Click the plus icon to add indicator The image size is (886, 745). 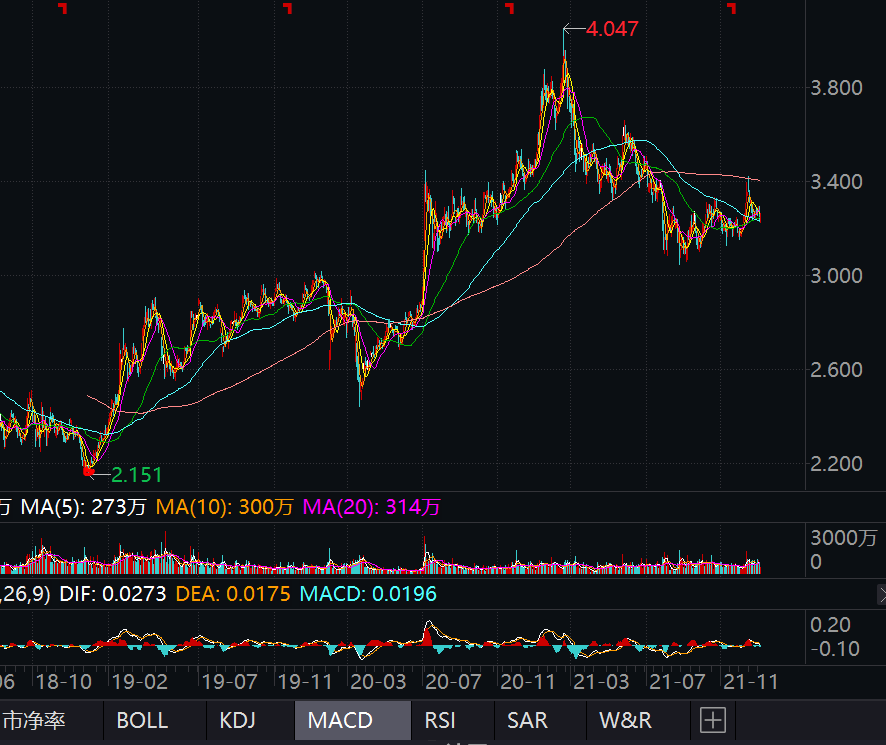click(x=712, y=720)
